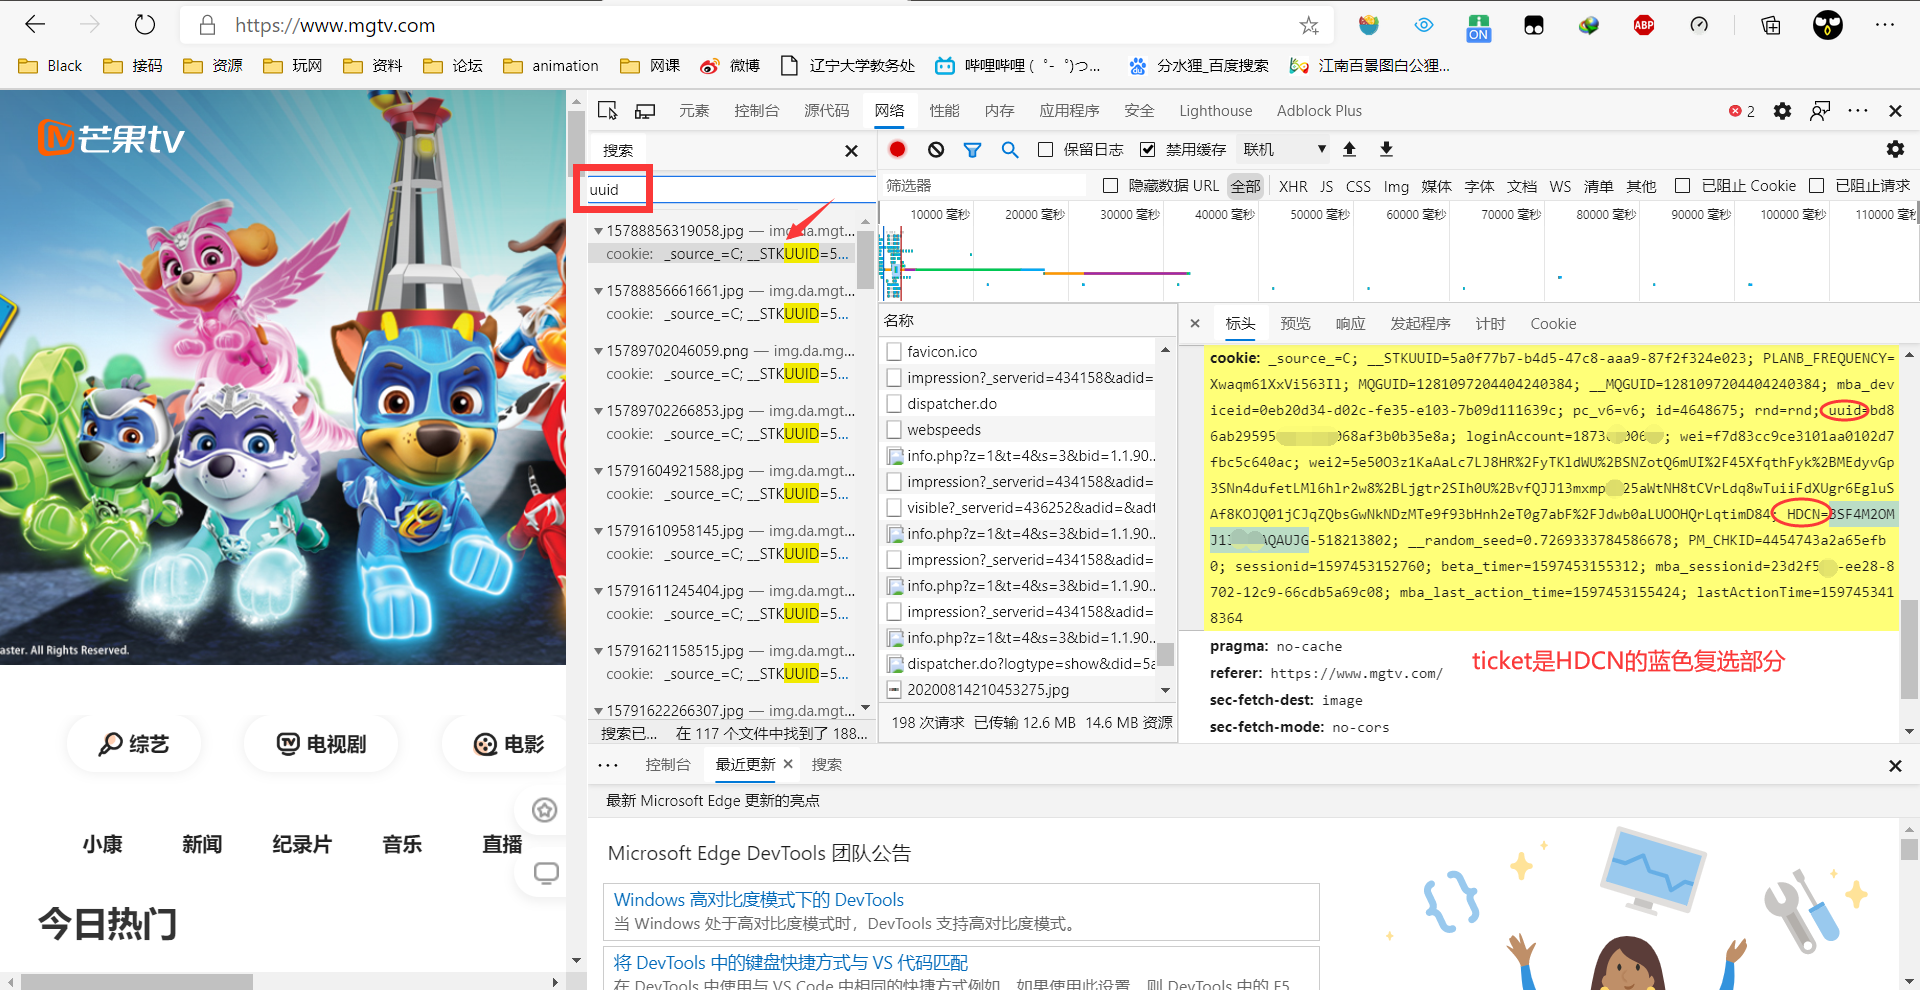Collapse search result 15791610958145.jpg
This screenshot has width=1920, height=990.
(x=598, y=531)
